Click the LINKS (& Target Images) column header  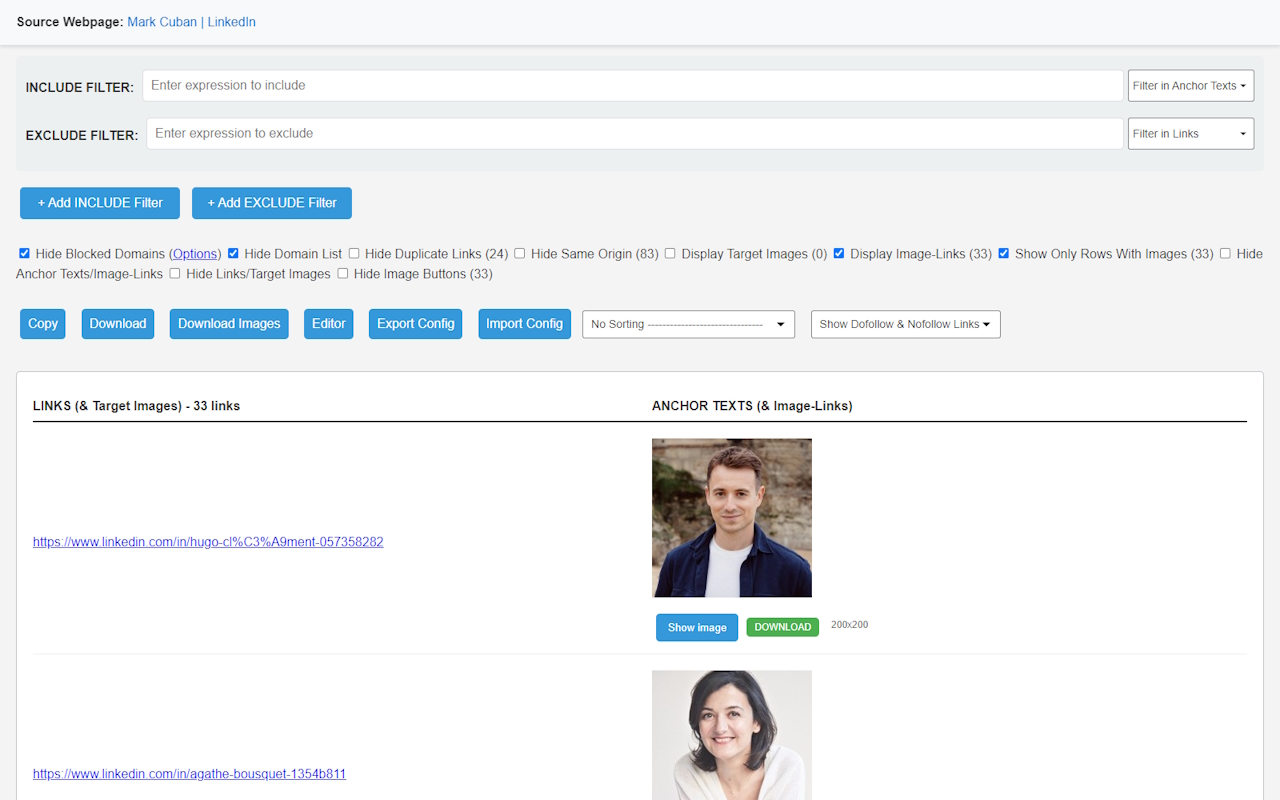click(136, 406)
